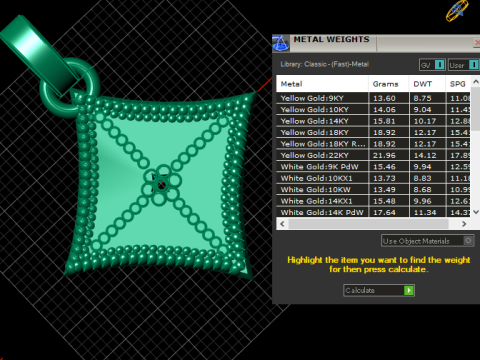Click the 15.46 grams value
480x360 pixels.
(384, 167)
